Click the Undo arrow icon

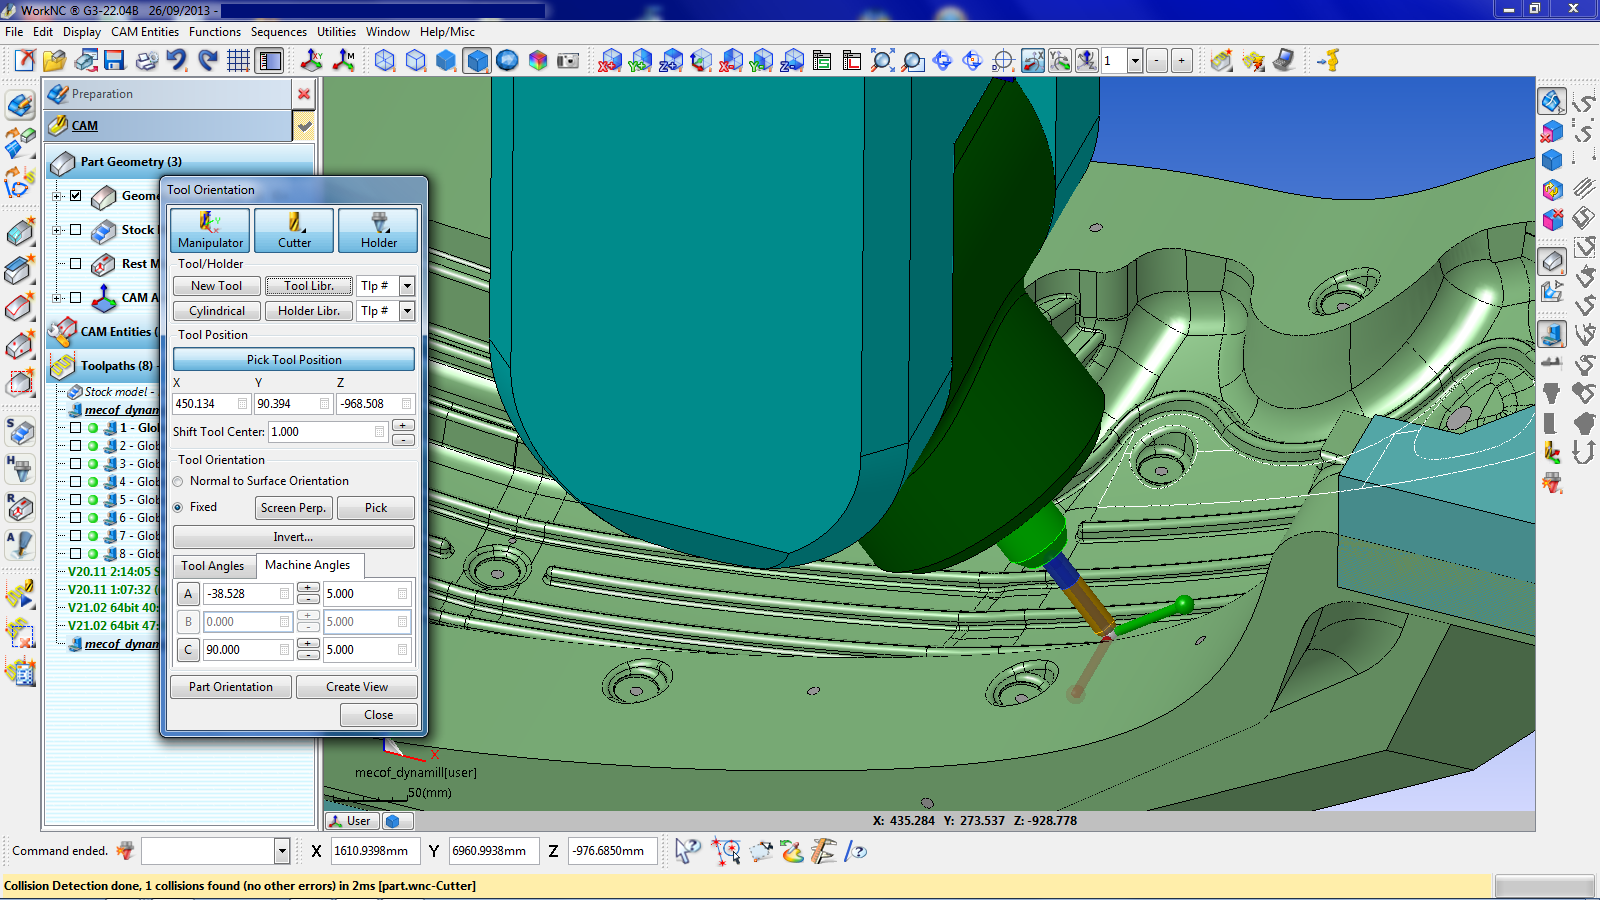coord(177,61)
